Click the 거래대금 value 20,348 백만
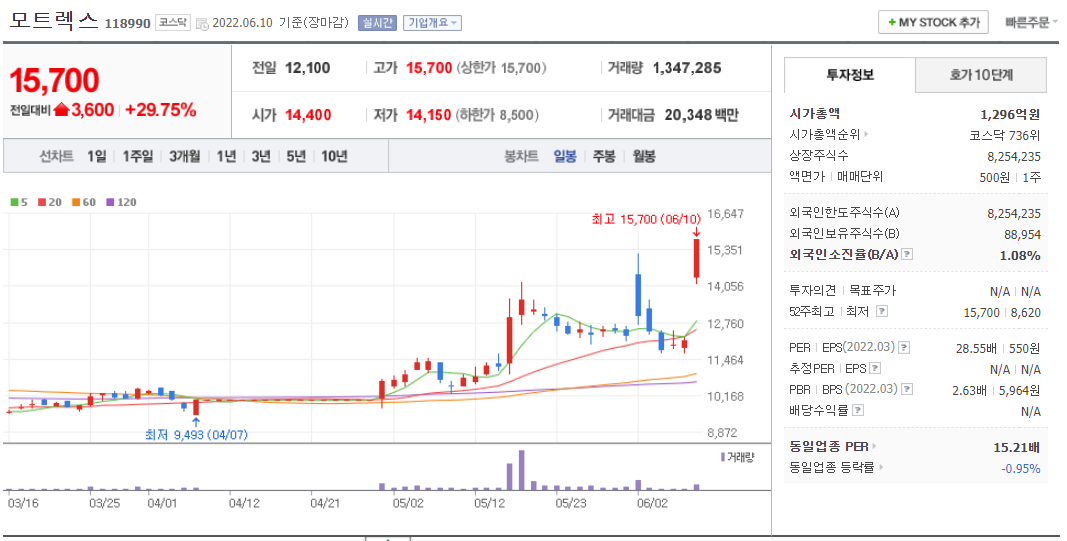This screenshot has height=541, width=1067. tap(702, 115)
